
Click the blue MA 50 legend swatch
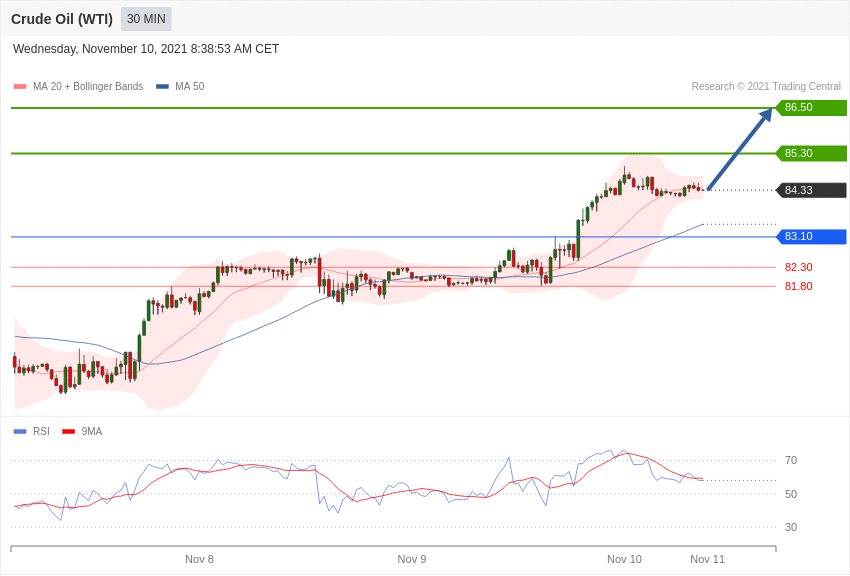162,87
